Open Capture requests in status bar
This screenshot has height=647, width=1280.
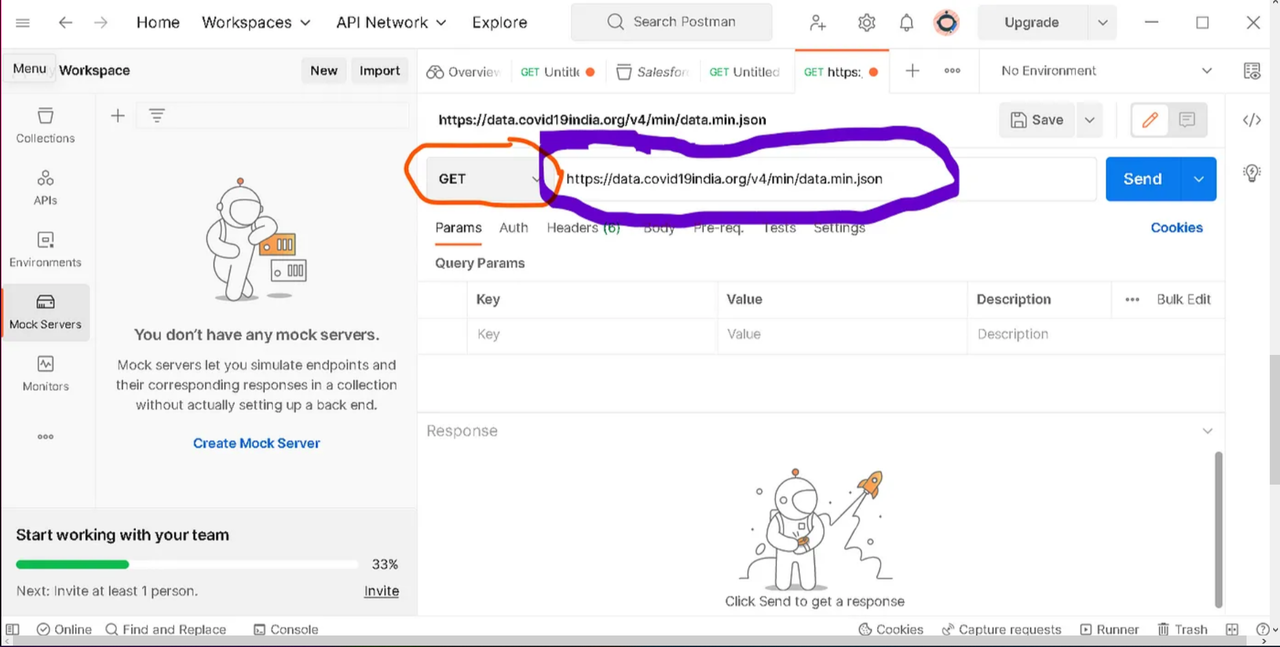[x=1001, y=629]
